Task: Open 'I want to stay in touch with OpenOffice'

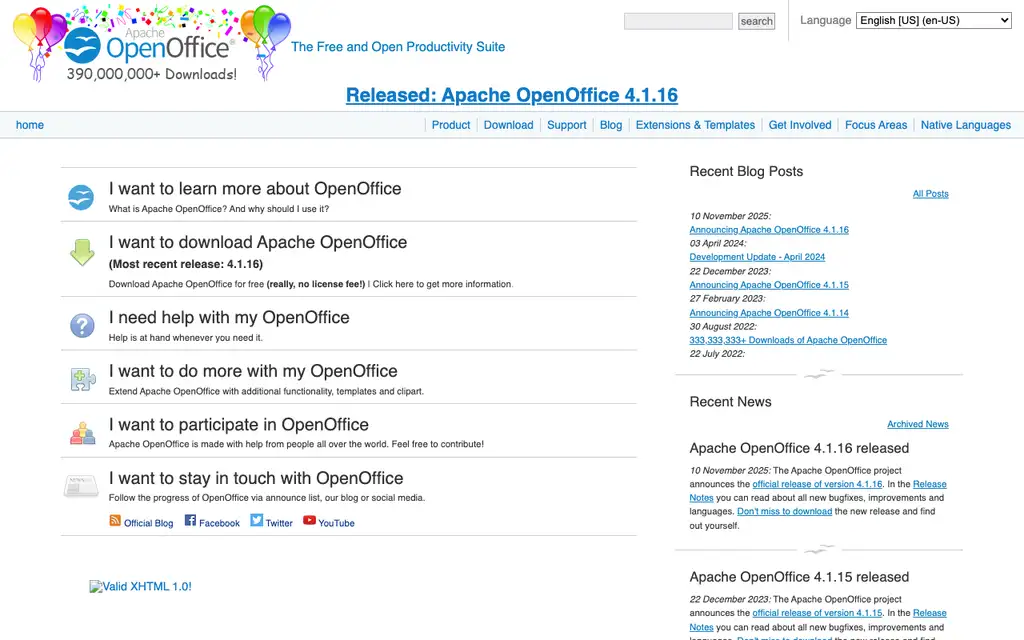Action: coord(256,478)
